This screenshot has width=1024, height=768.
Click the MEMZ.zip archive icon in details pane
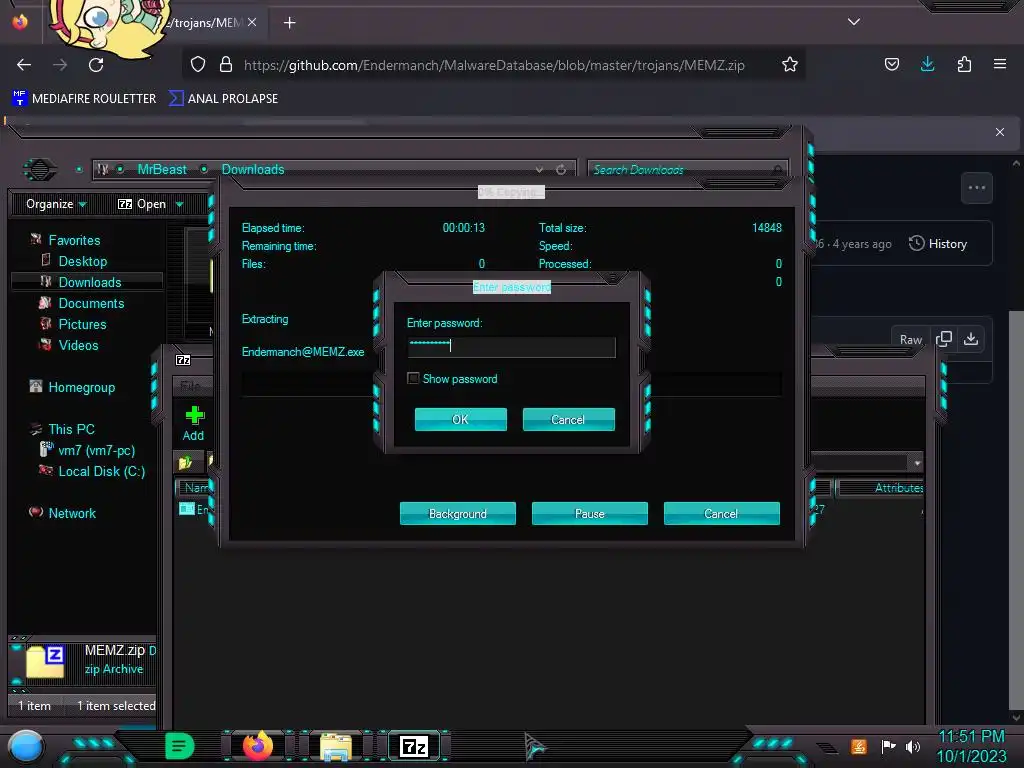pos(44,661)
